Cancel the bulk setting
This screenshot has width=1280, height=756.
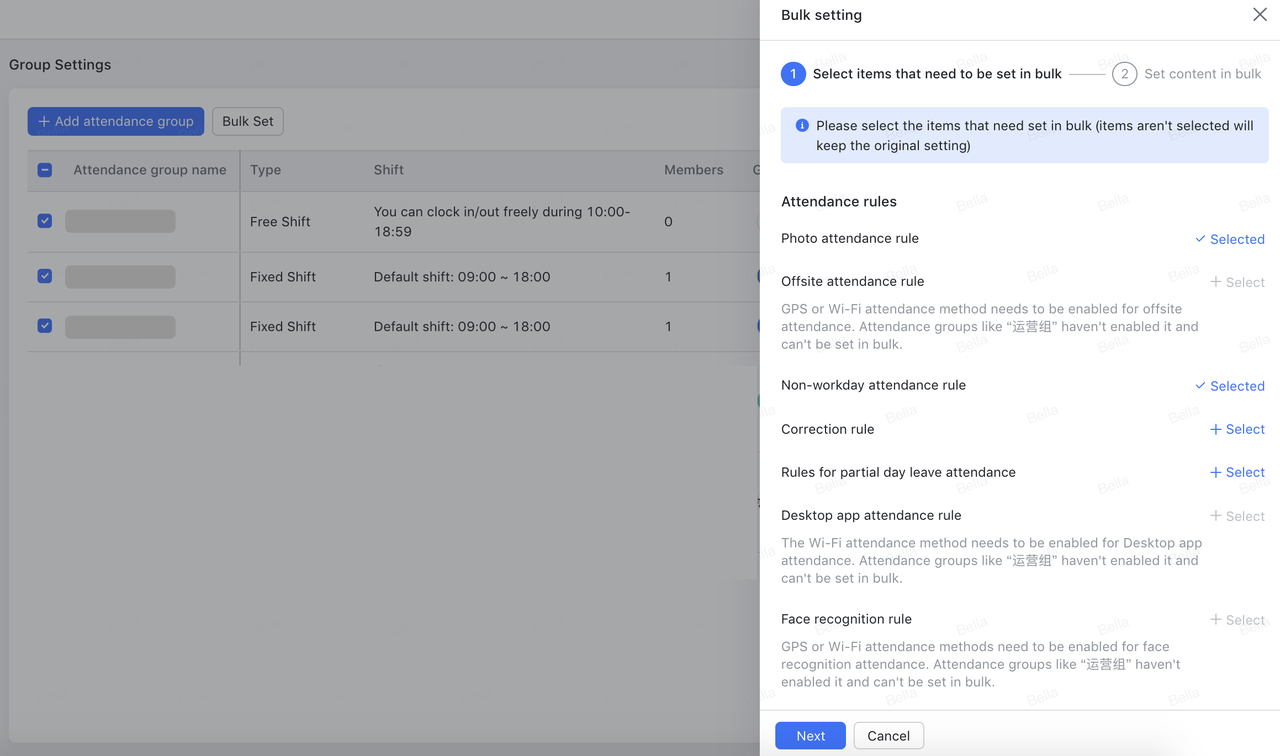coord(888,736)
